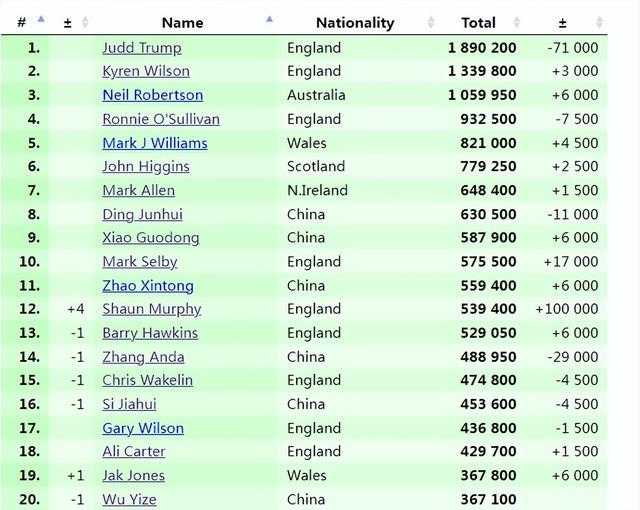The image size is (640, 510).
Task: Sort the table using the Nationality arrows
Action: (x=431, y=22)
